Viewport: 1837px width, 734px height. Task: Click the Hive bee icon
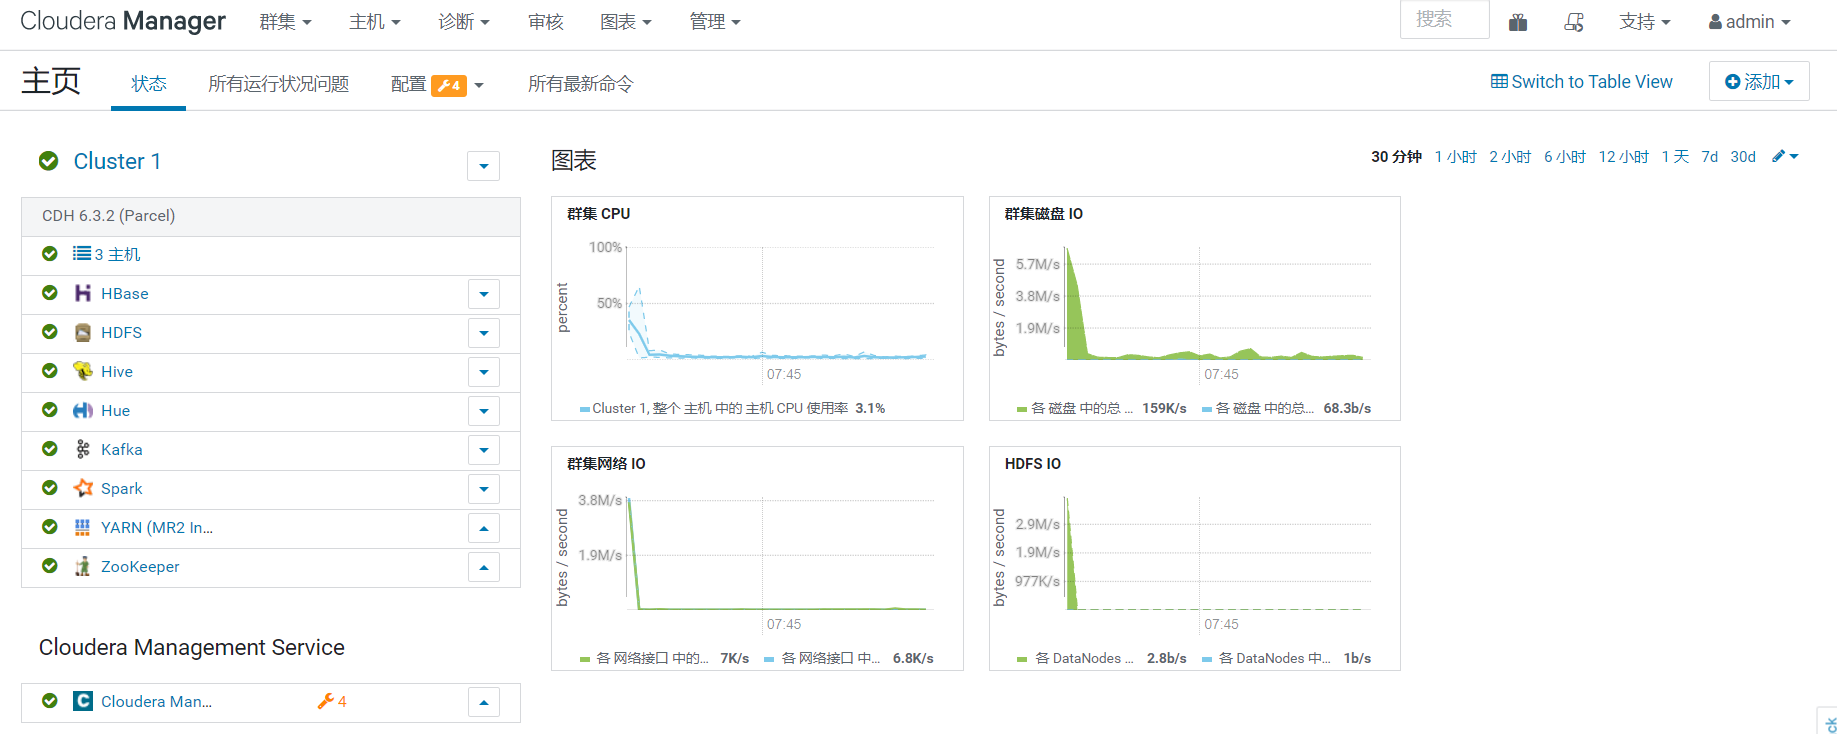point(83,371)
